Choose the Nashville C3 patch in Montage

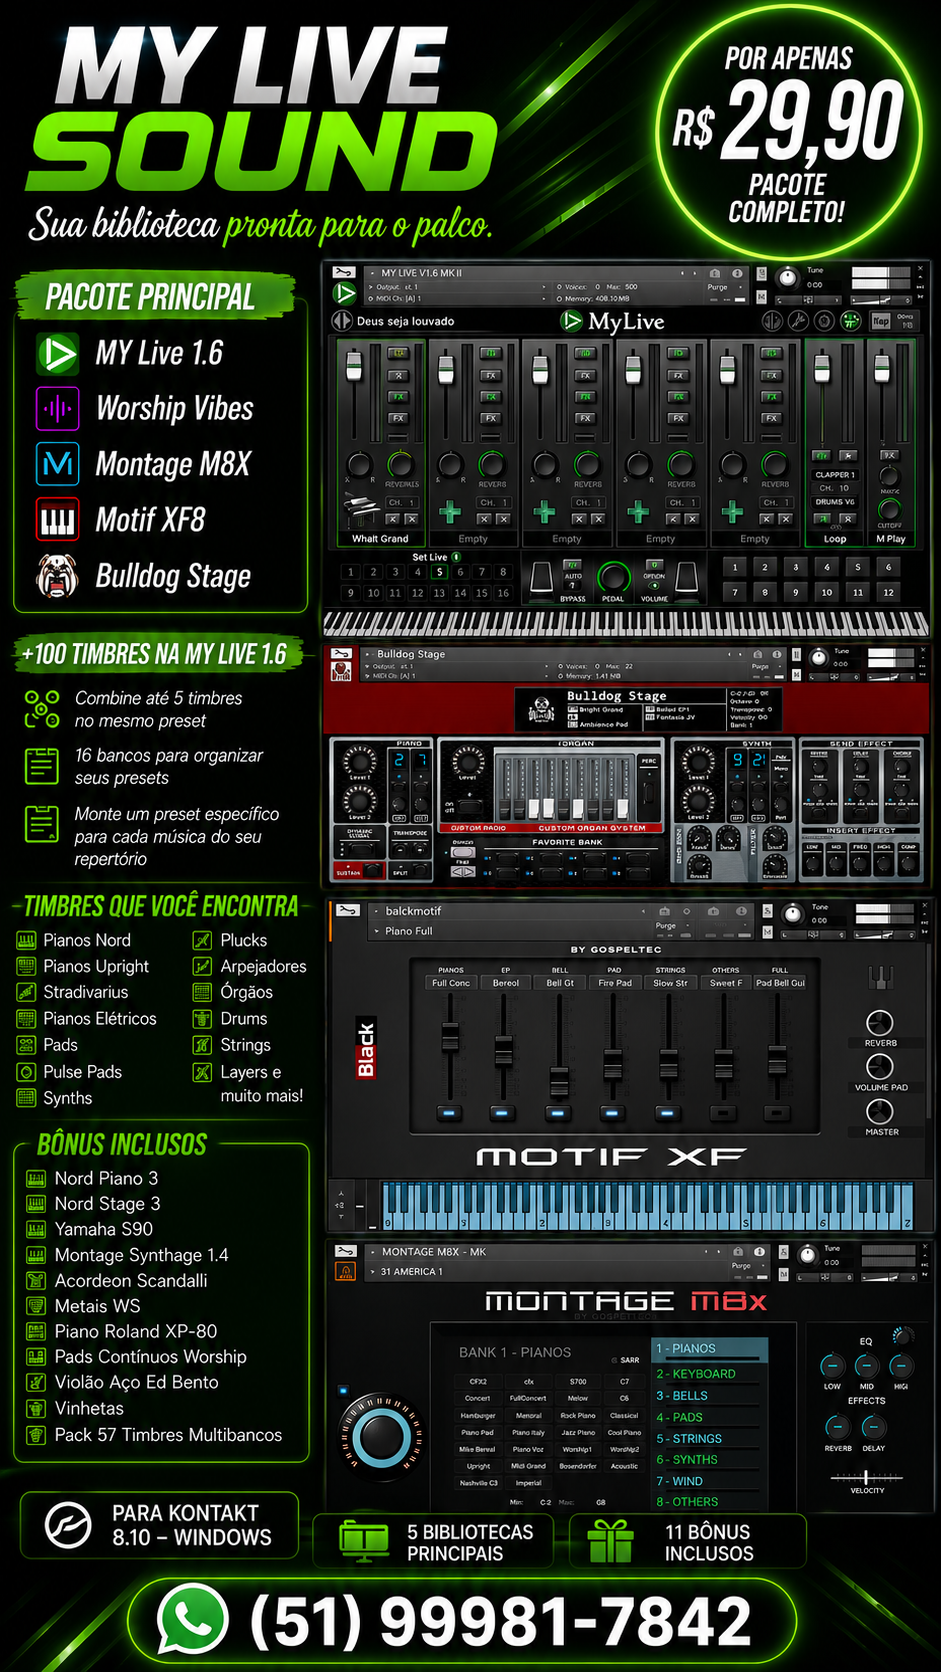click(479, 1483)
